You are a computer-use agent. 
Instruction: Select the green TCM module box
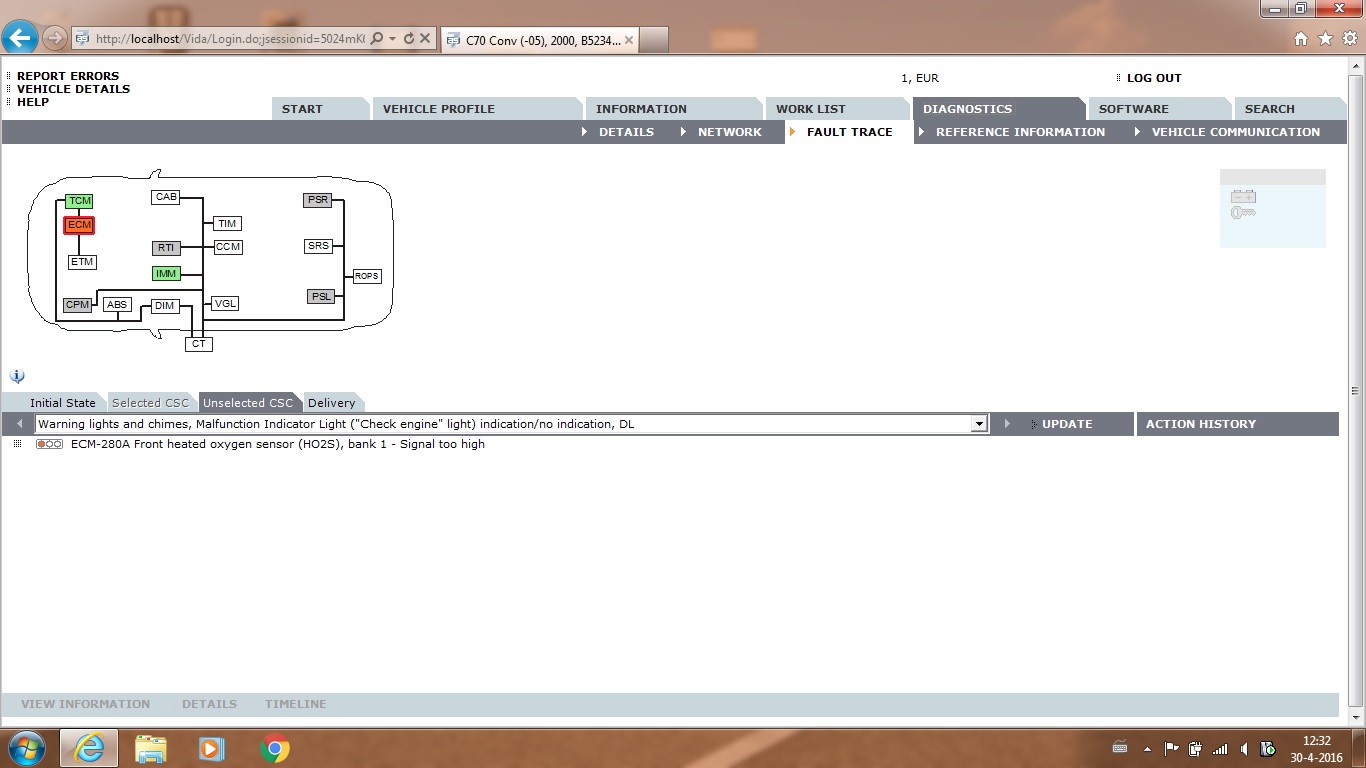click(x=79, y=201)
